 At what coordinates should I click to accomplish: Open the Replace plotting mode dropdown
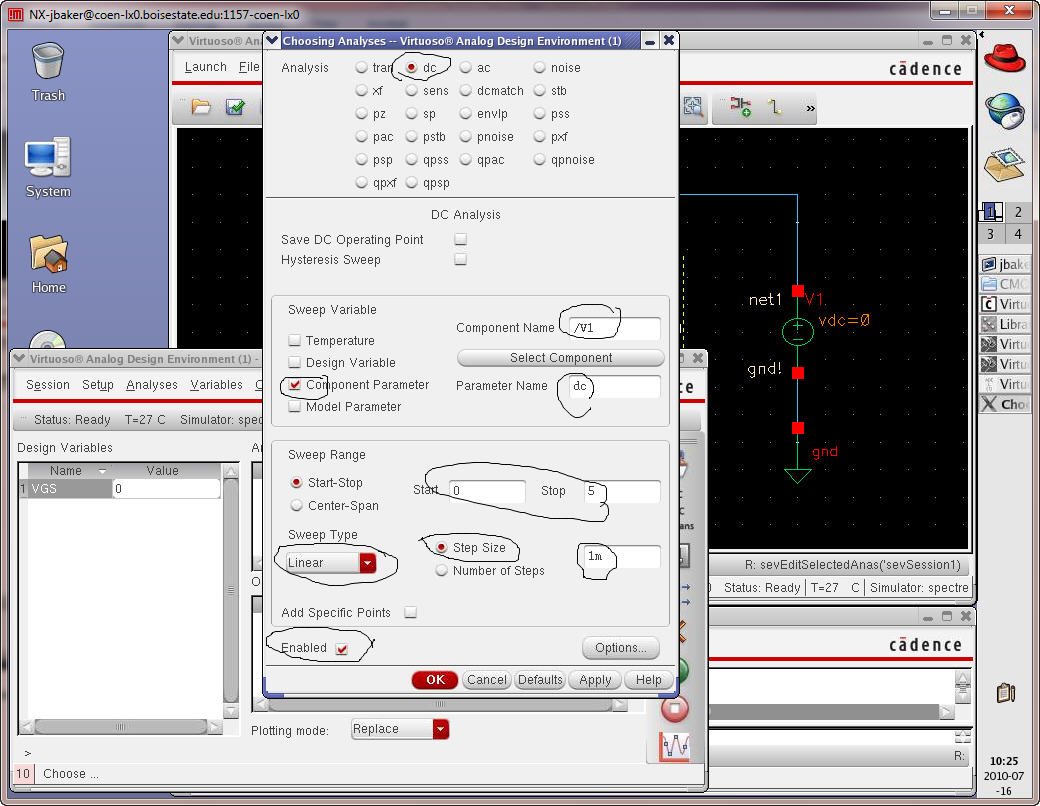point(400,729)
